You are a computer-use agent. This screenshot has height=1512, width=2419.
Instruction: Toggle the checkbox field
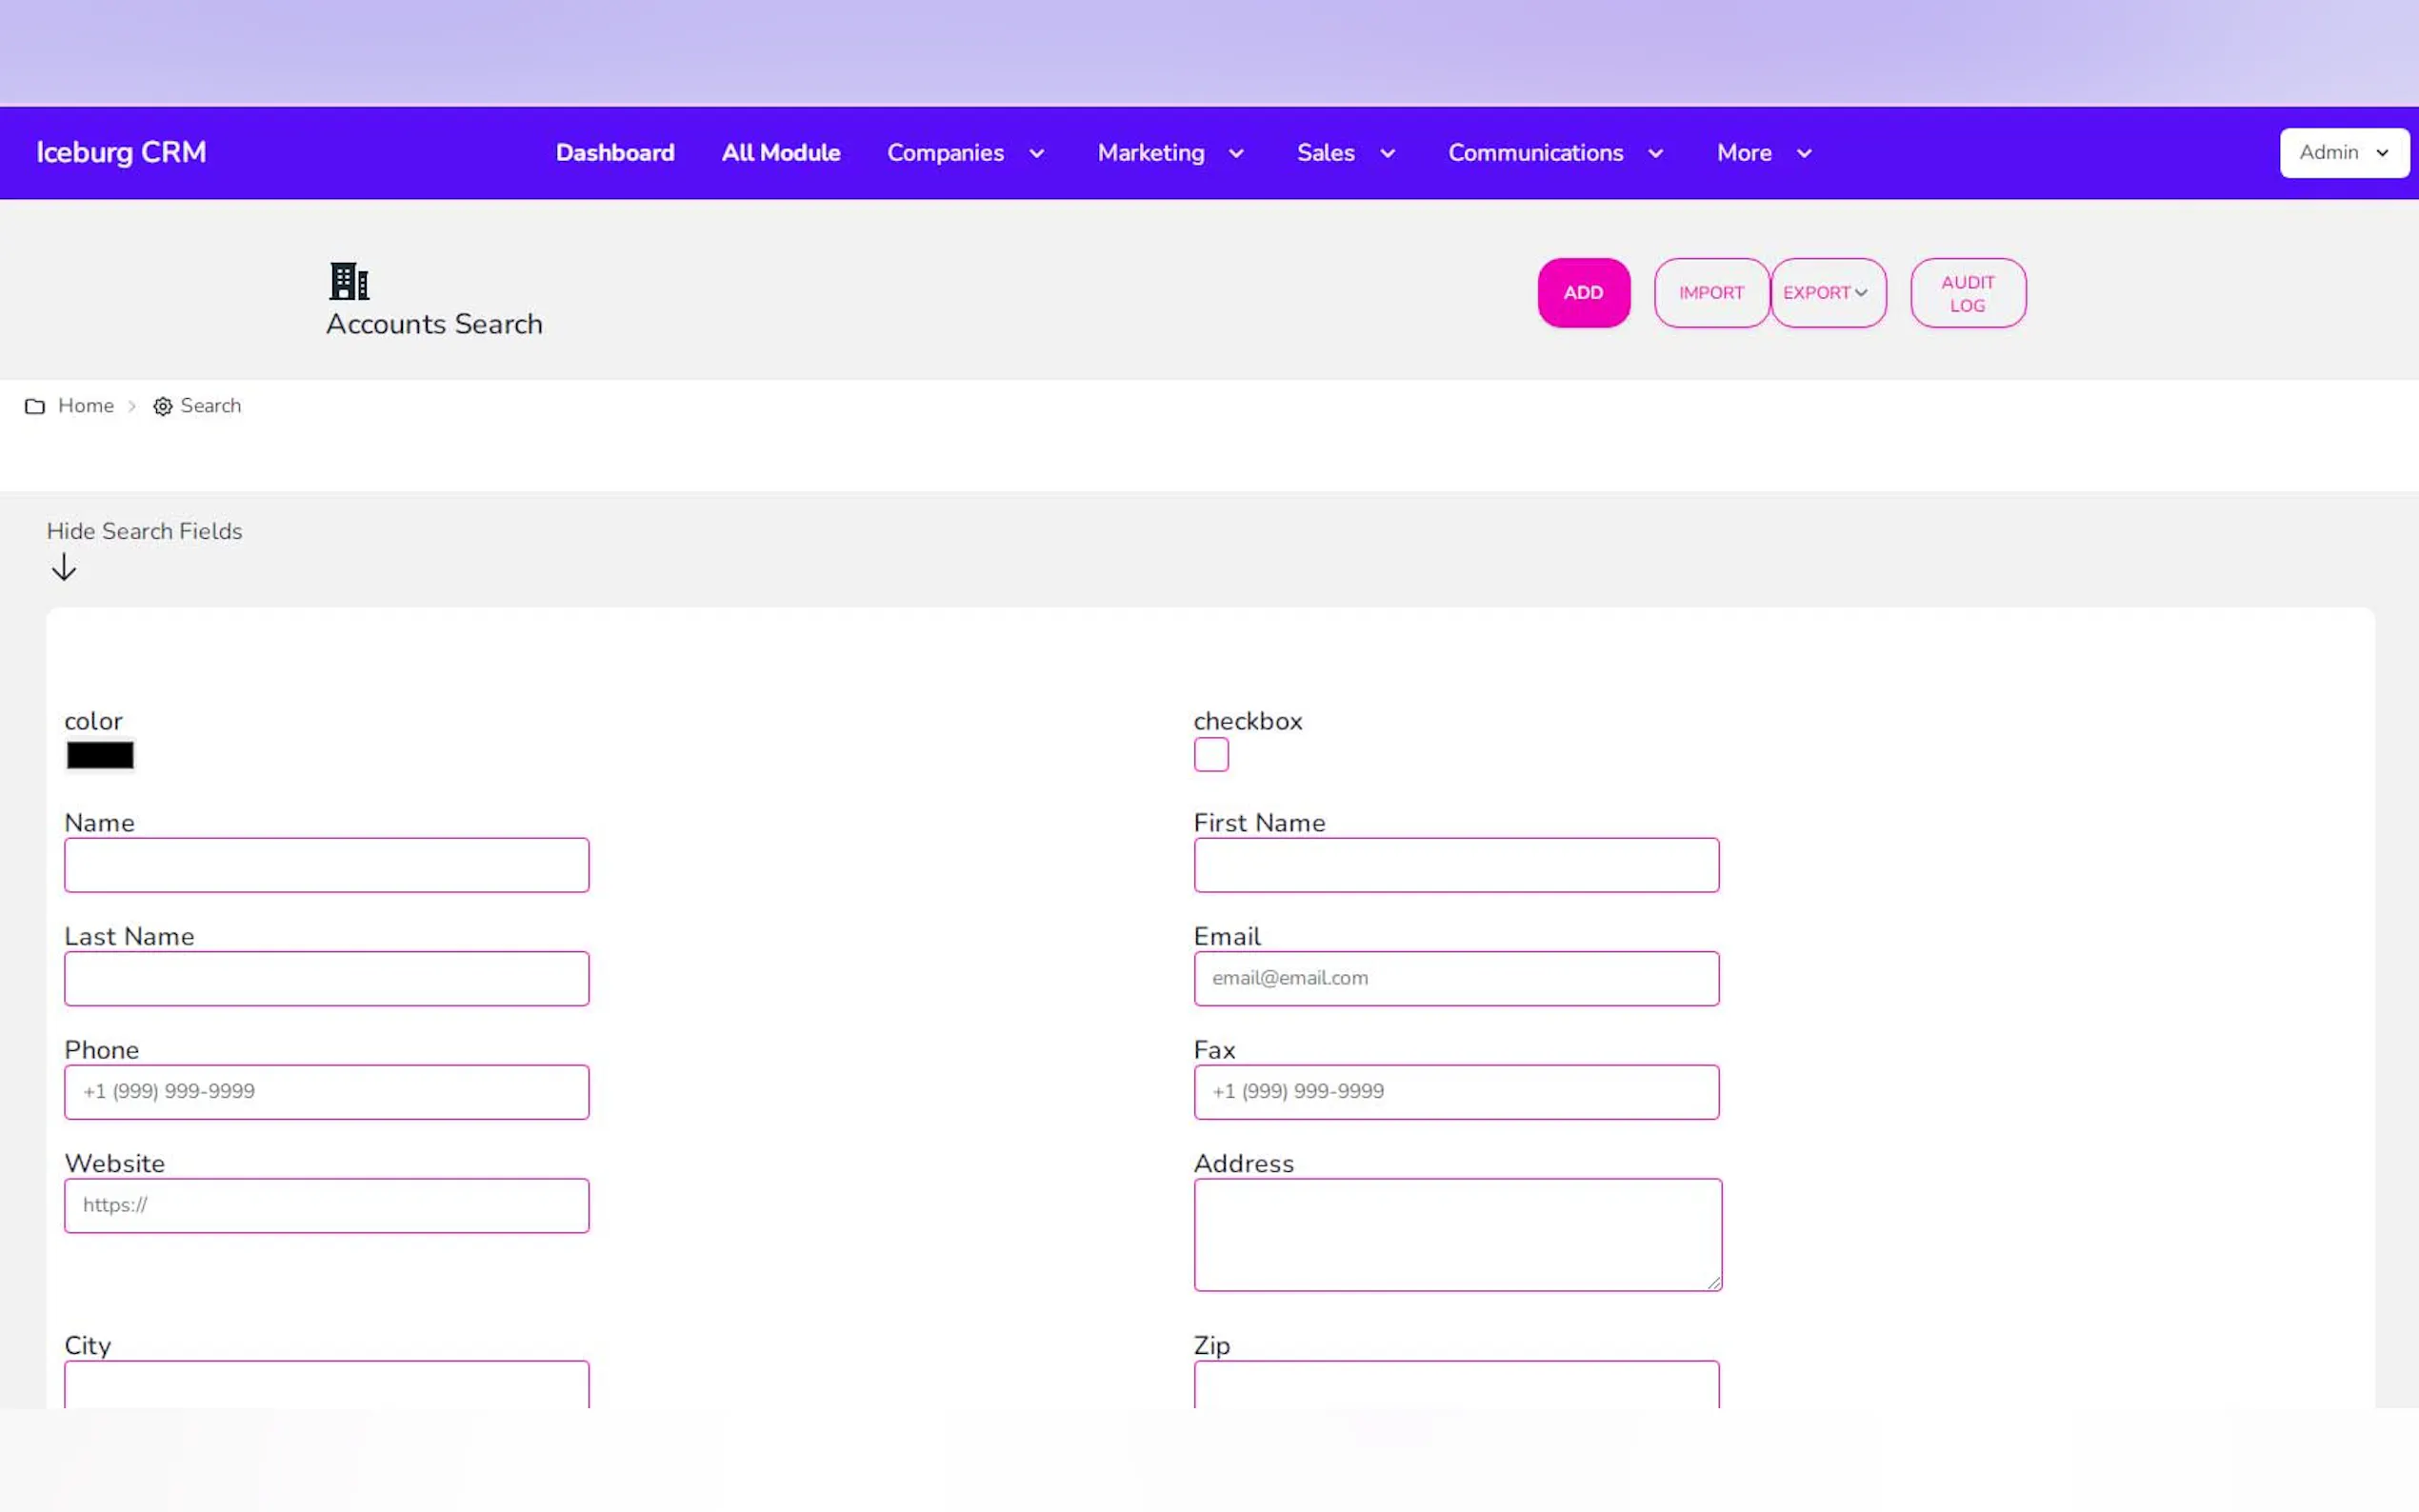1210,755
